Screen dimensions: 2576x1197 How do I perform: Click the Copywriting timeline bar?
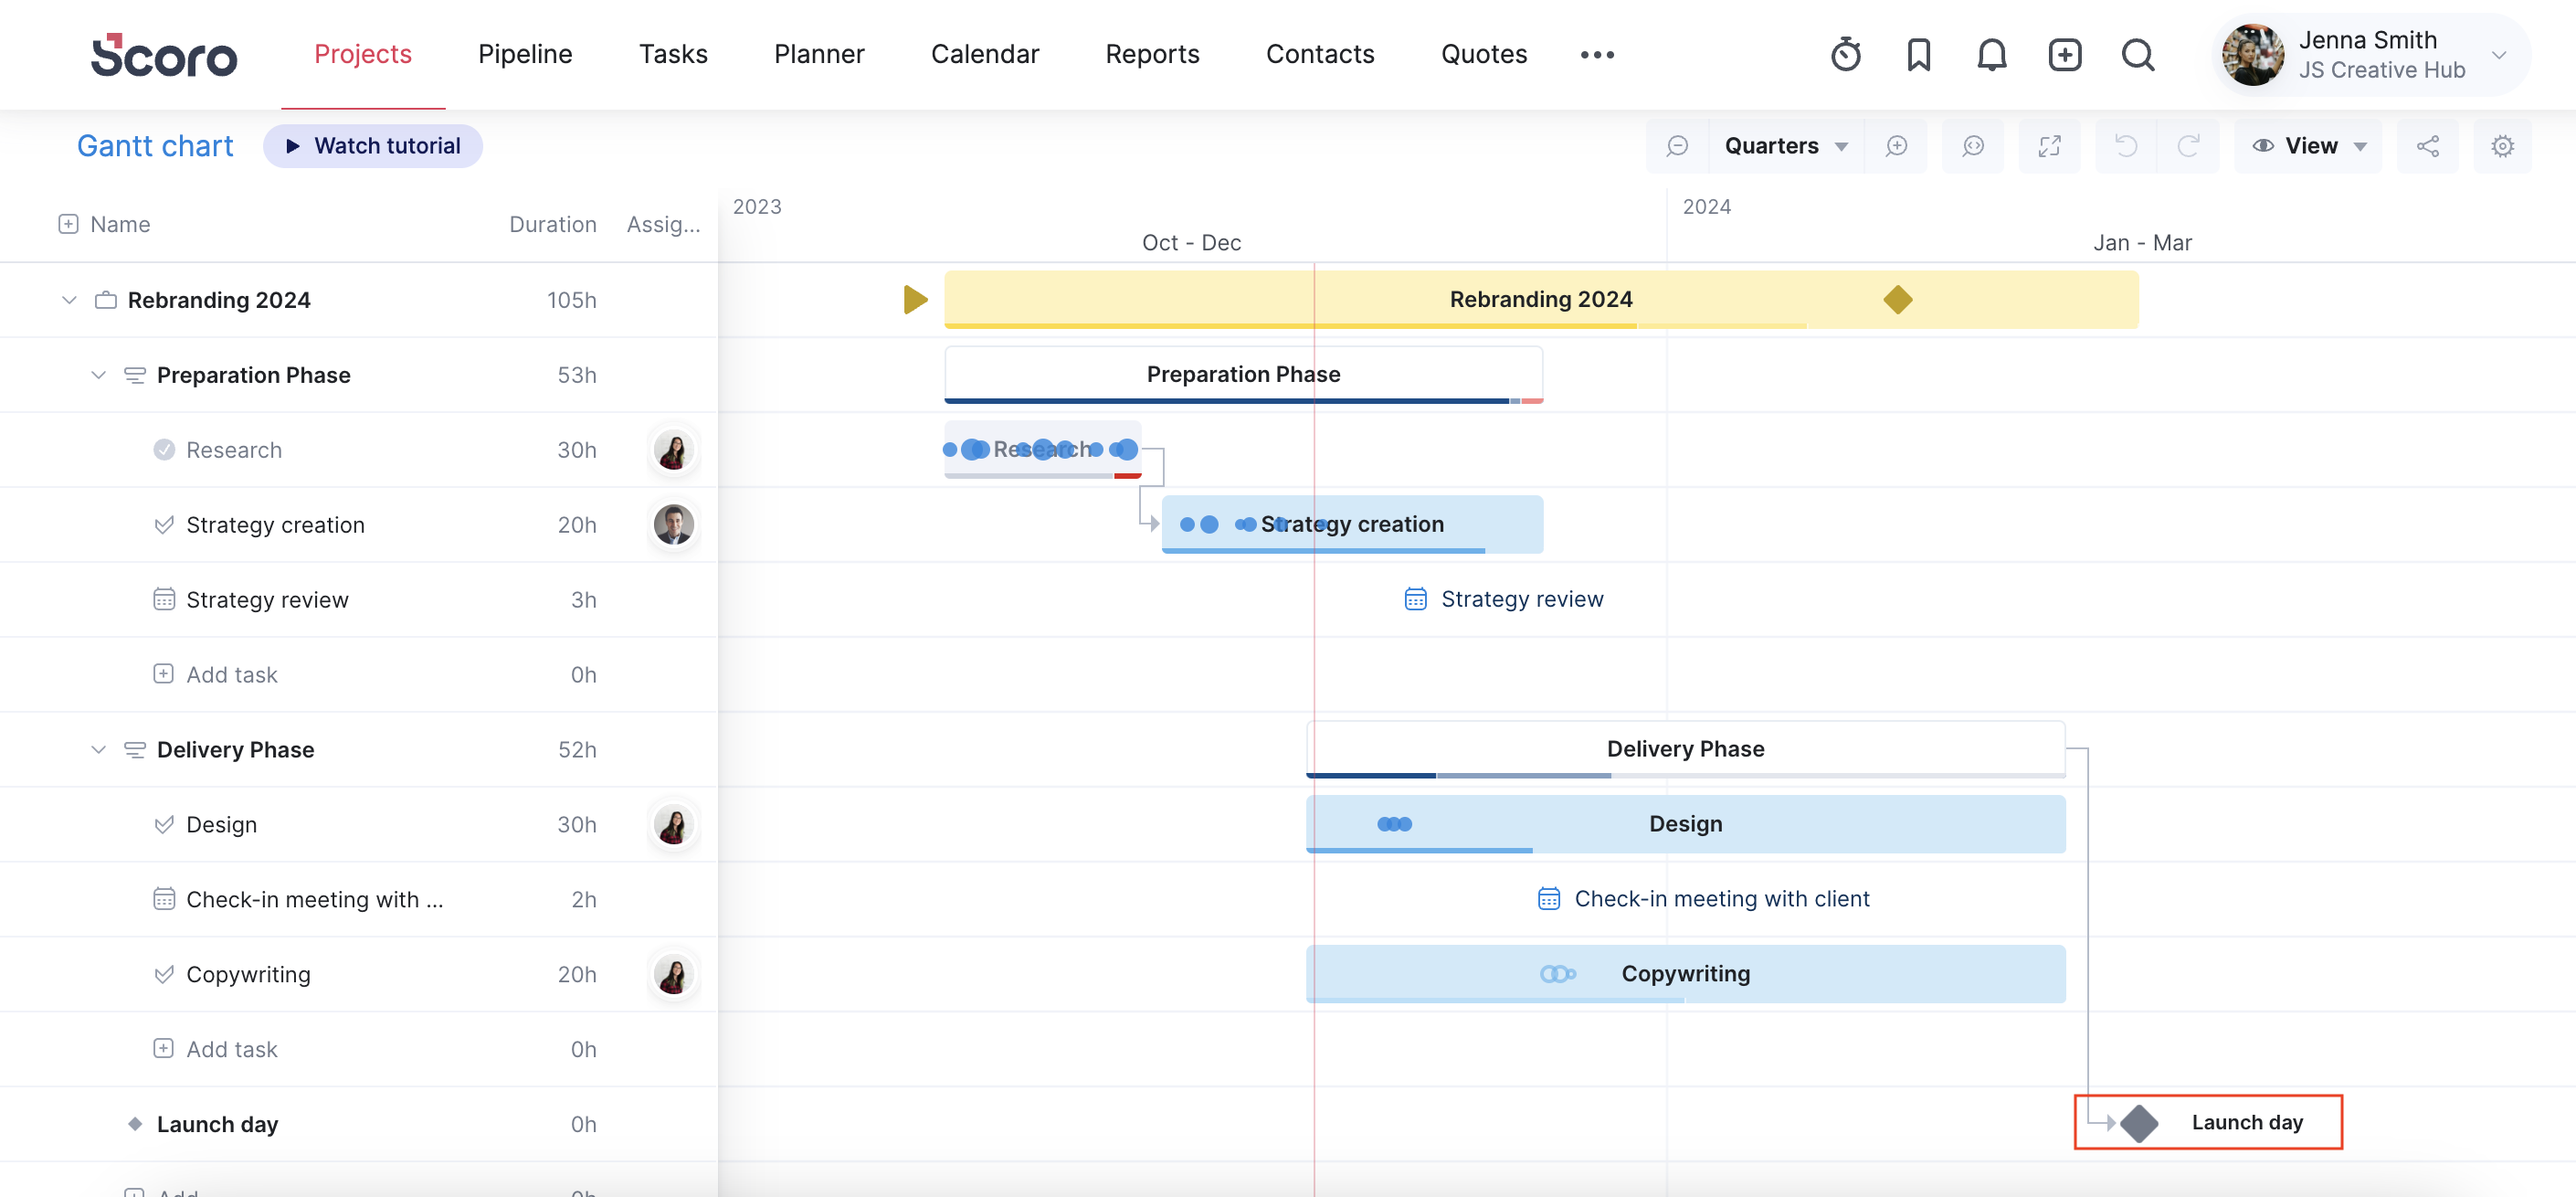1685,974
